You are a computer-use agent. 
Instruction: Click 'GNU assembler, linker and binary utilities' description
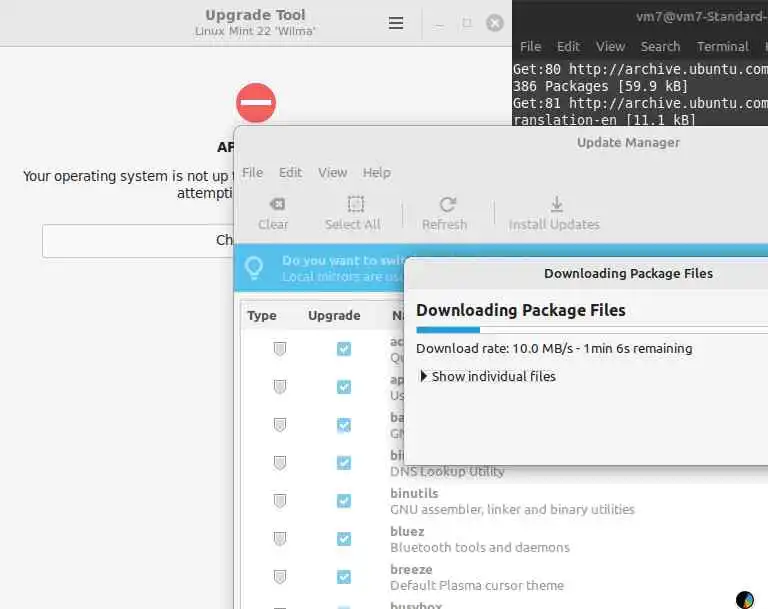click(512, 510)
